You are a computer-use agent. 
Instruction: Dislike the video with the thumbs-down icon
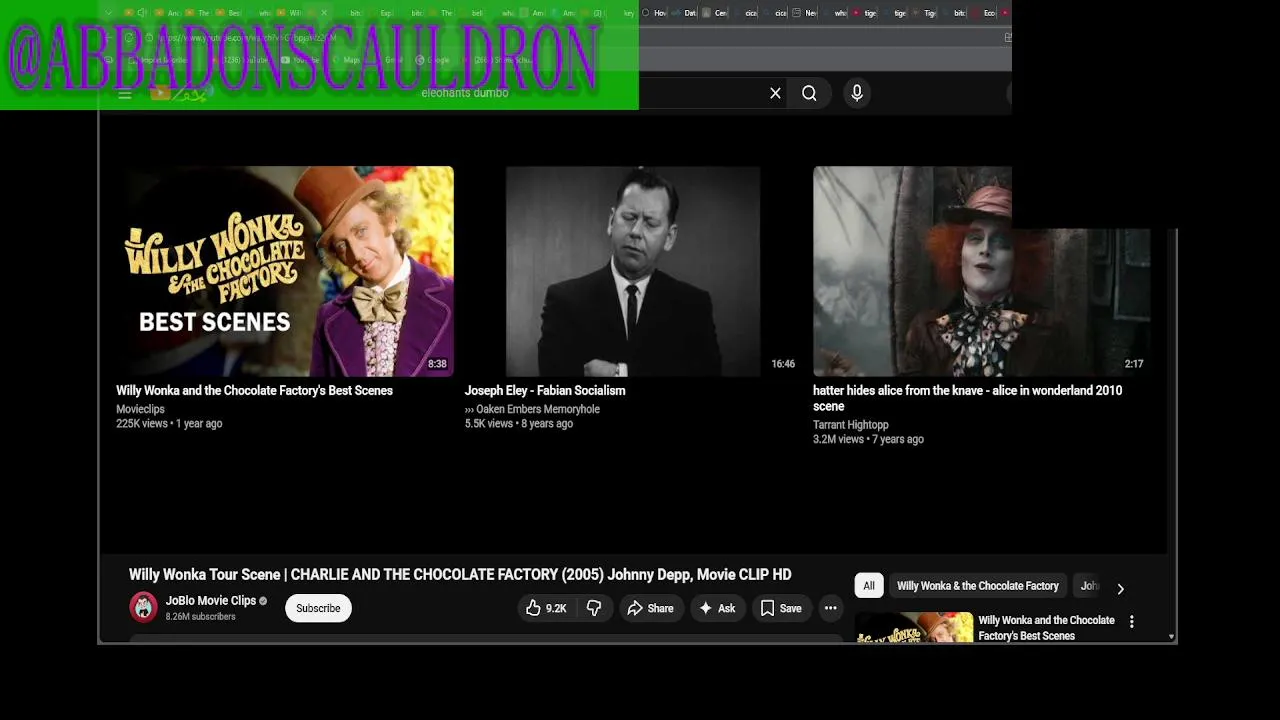point(594,608)
